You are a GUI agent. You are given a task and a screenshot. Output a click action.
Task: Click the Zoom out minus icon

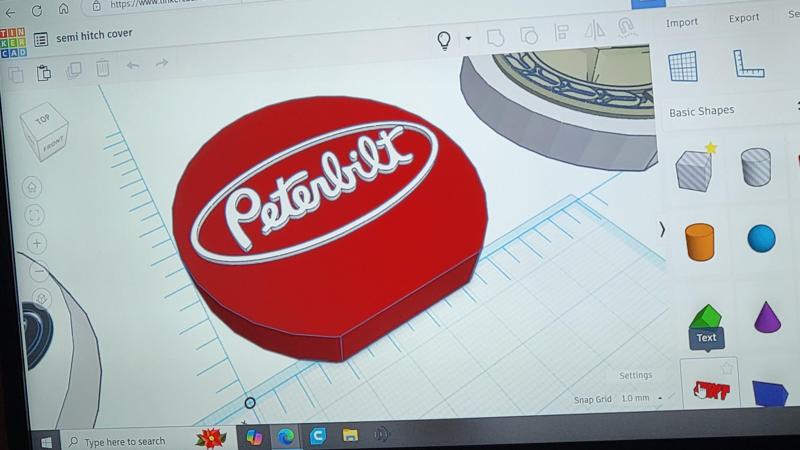coord(39,271)
